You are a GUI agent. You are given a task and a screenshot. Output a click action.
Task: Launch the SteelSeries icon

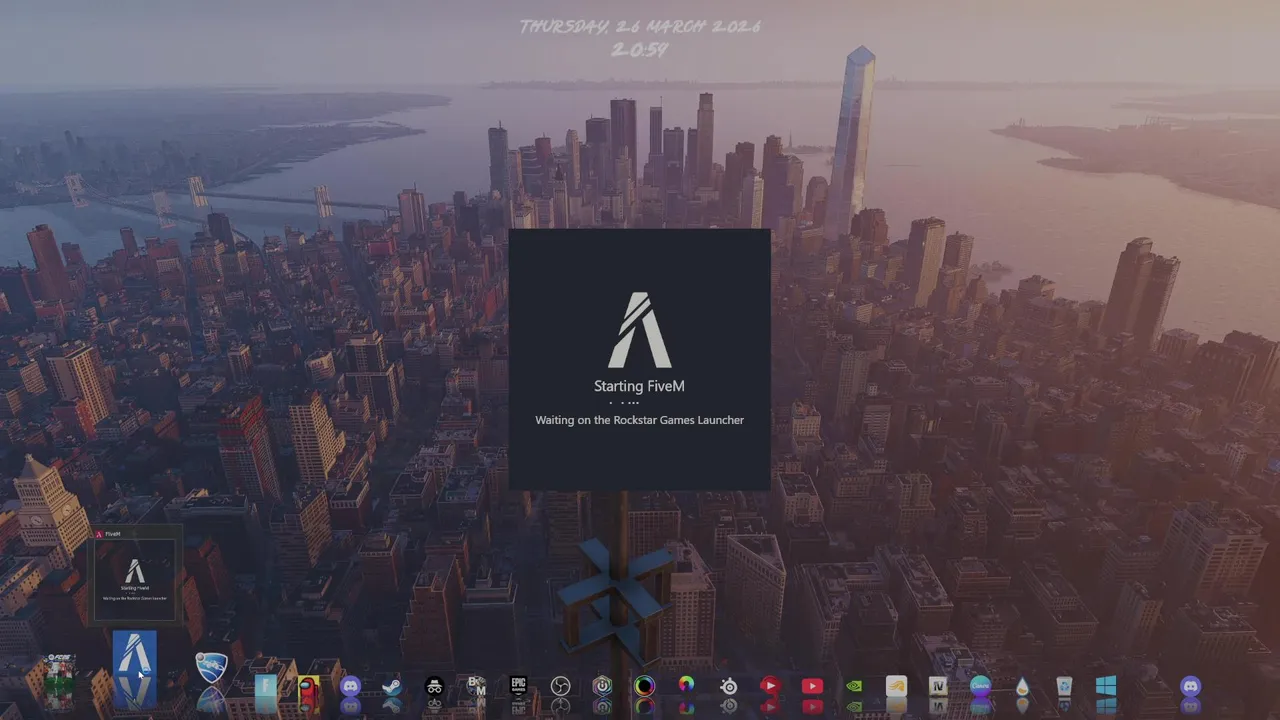[x=729, y=686]
